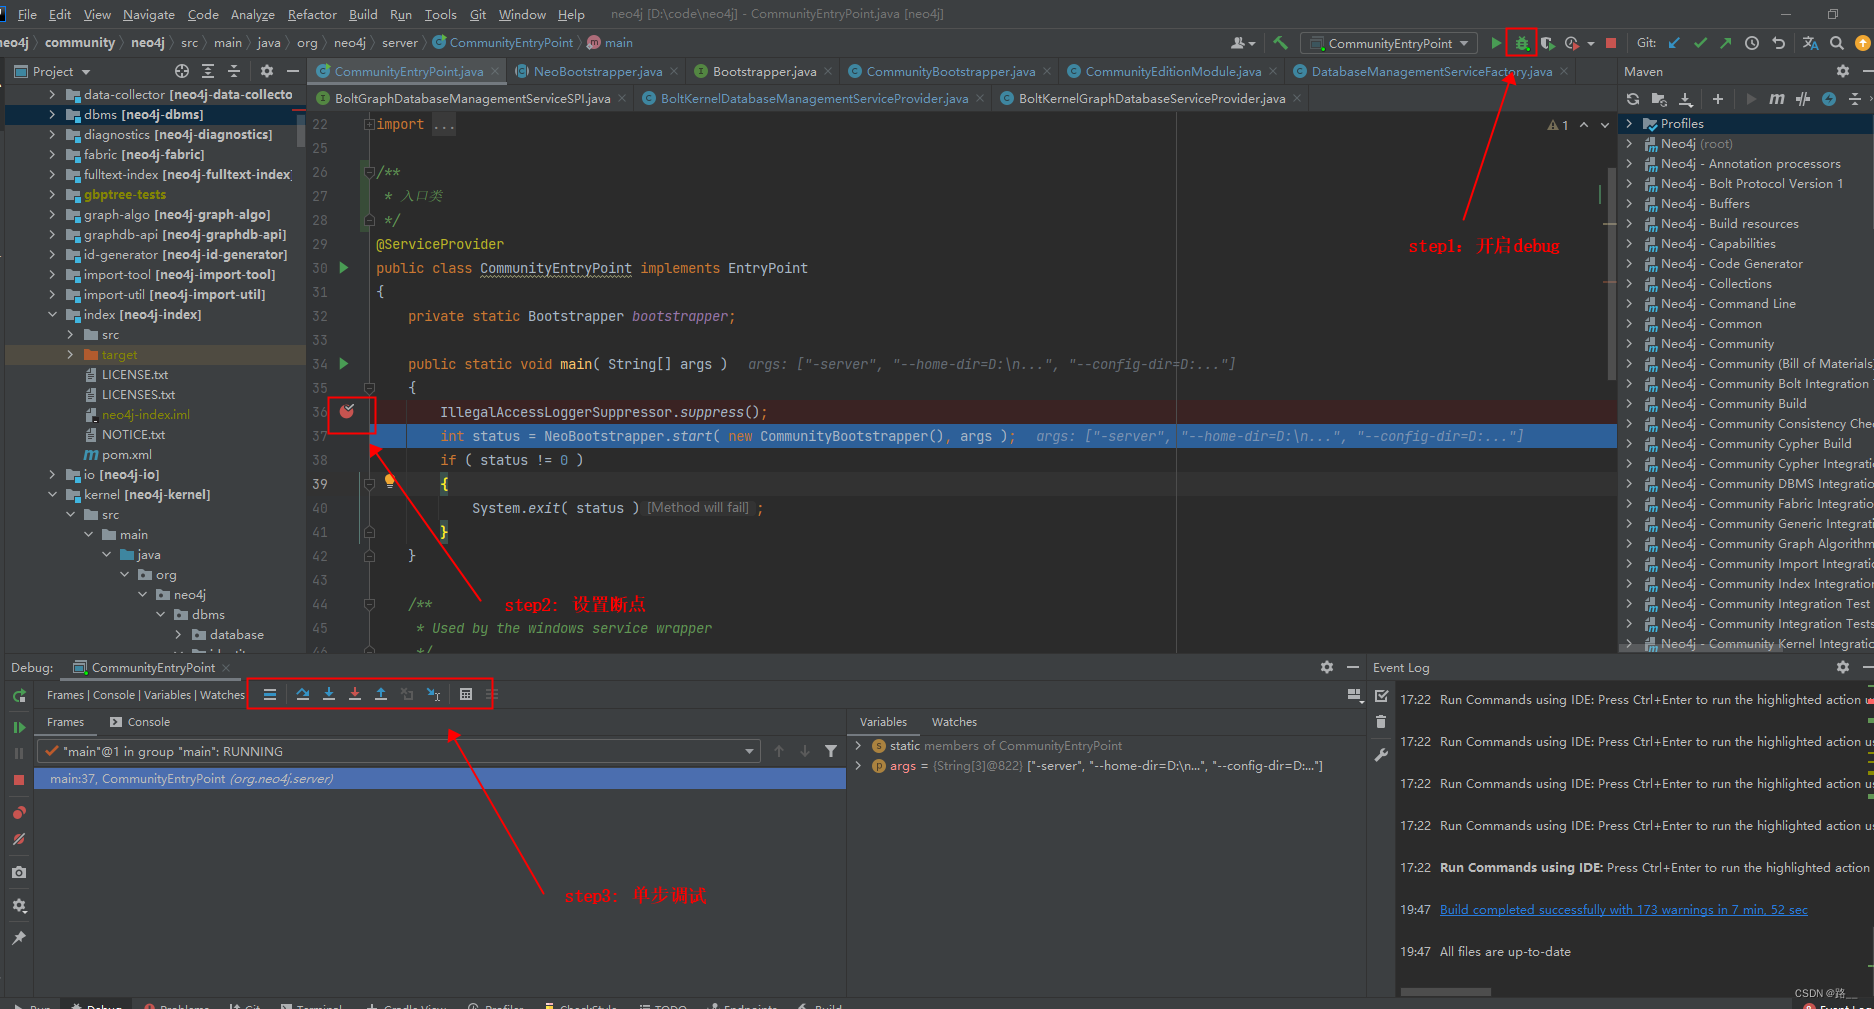Expand args variable in Variables pane
The width and height of the screenshot is (1874, 1009).
click(858, 766)
